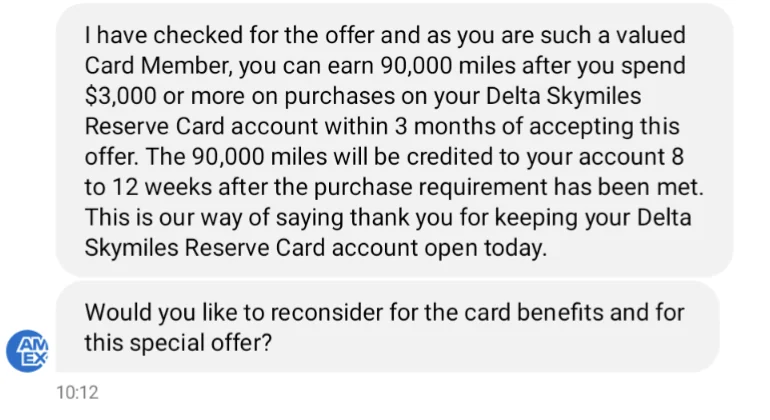Click the '12 weeks' text
This screenshot has height=420, width=770.
click(x=155, y=187)
